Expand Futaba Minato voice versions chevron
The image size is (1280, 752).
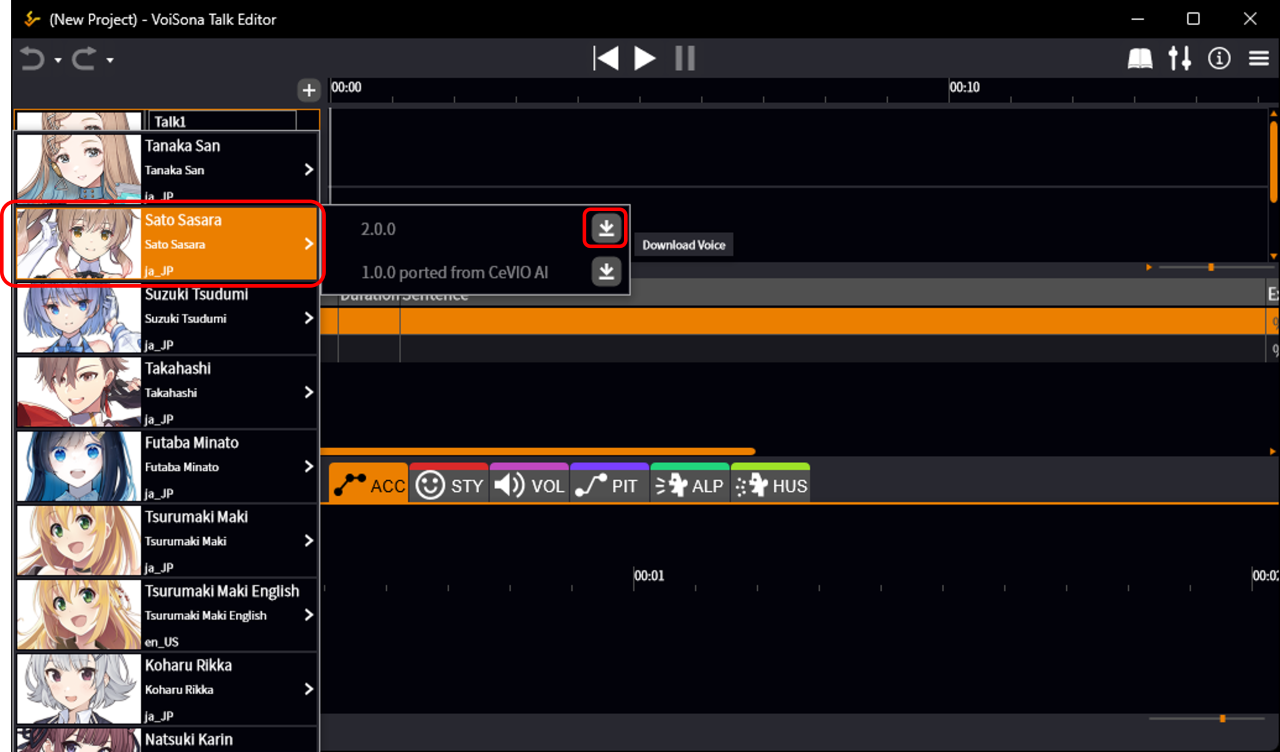point(309,466)
